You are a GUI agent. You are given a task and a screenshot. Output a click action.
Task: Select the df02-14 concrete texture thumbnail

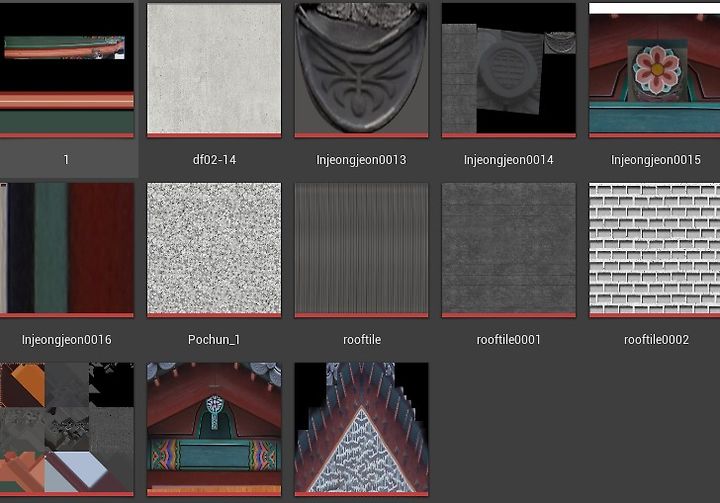pyautogui.click(x=214, y=70)
